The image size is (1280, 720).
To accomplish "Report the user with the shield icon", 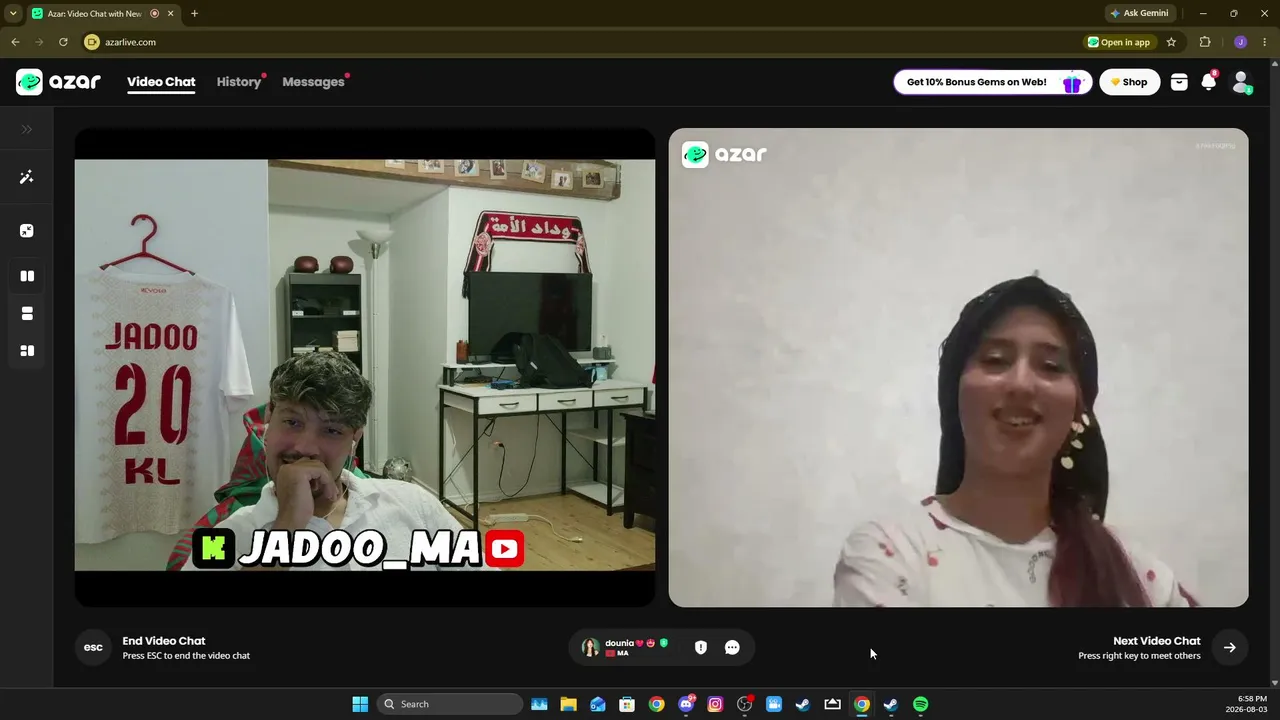I will (x=701, y=648).
